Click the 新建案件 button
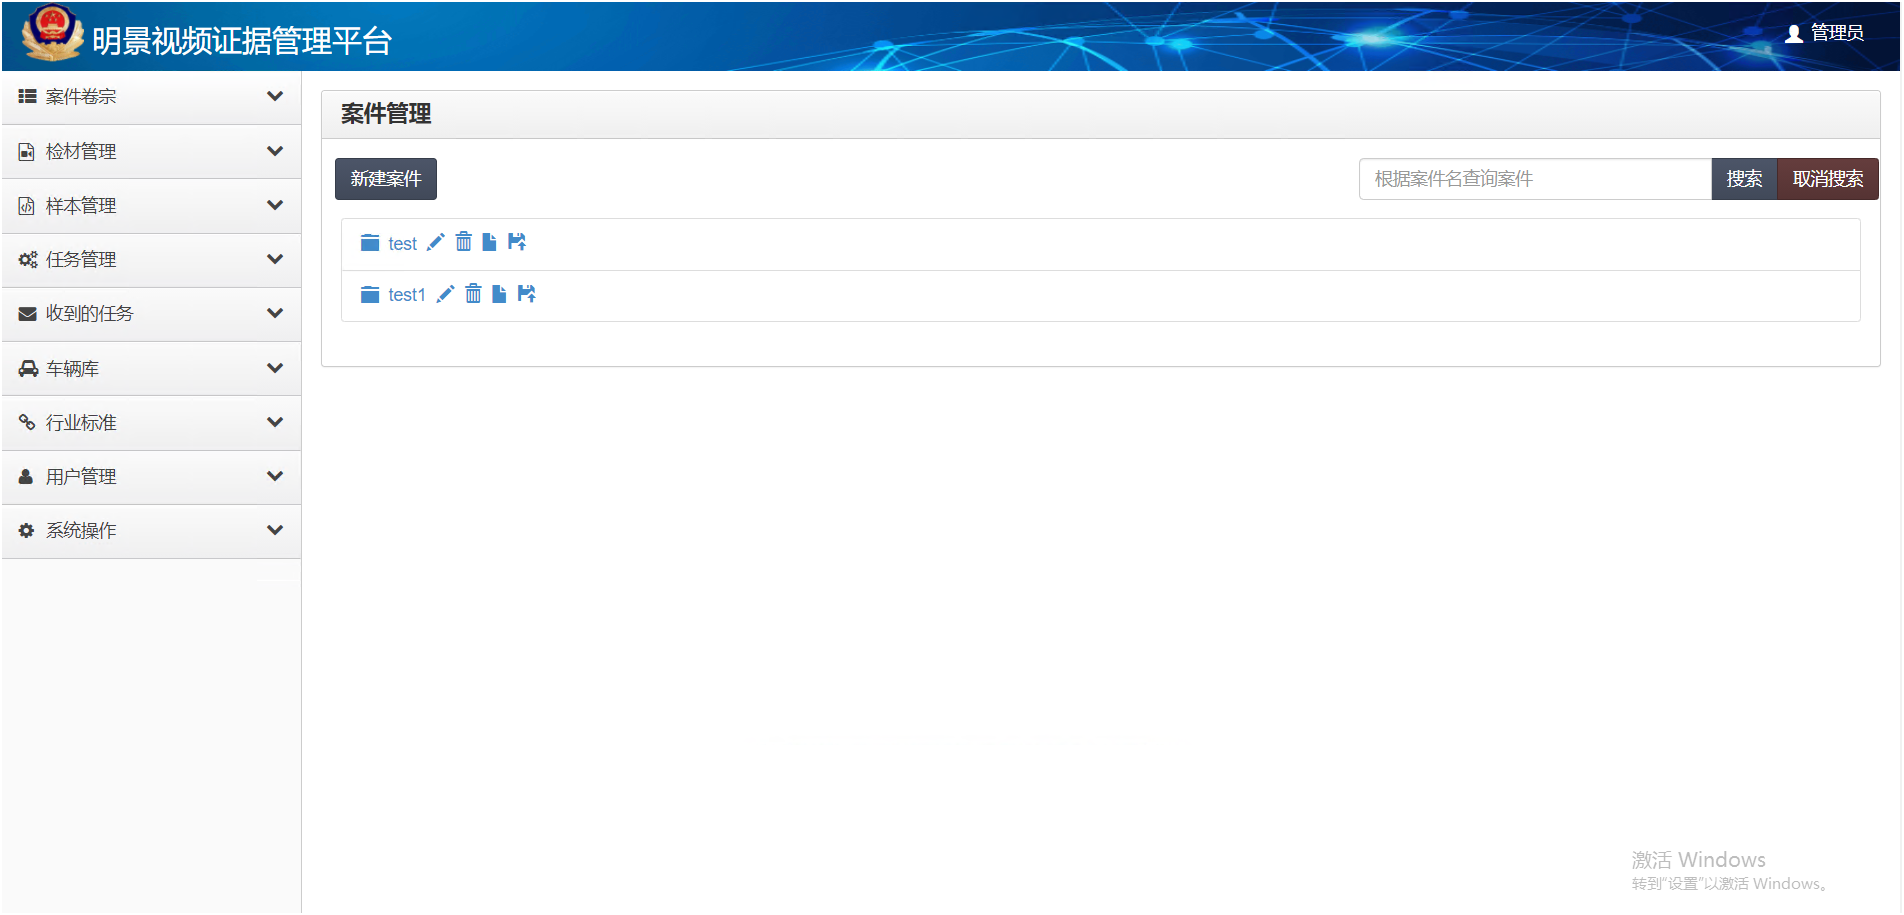Viewport: 1904px width, 915px height. (385, 179)
